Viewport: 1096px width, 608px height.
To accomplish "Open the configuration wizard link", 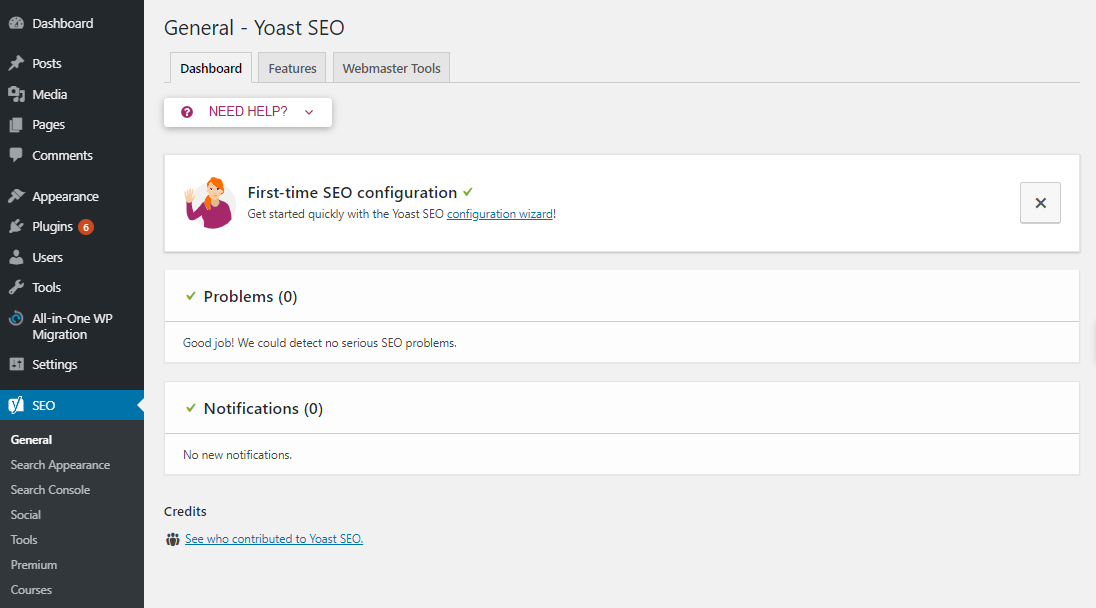I will coord(500,214).
